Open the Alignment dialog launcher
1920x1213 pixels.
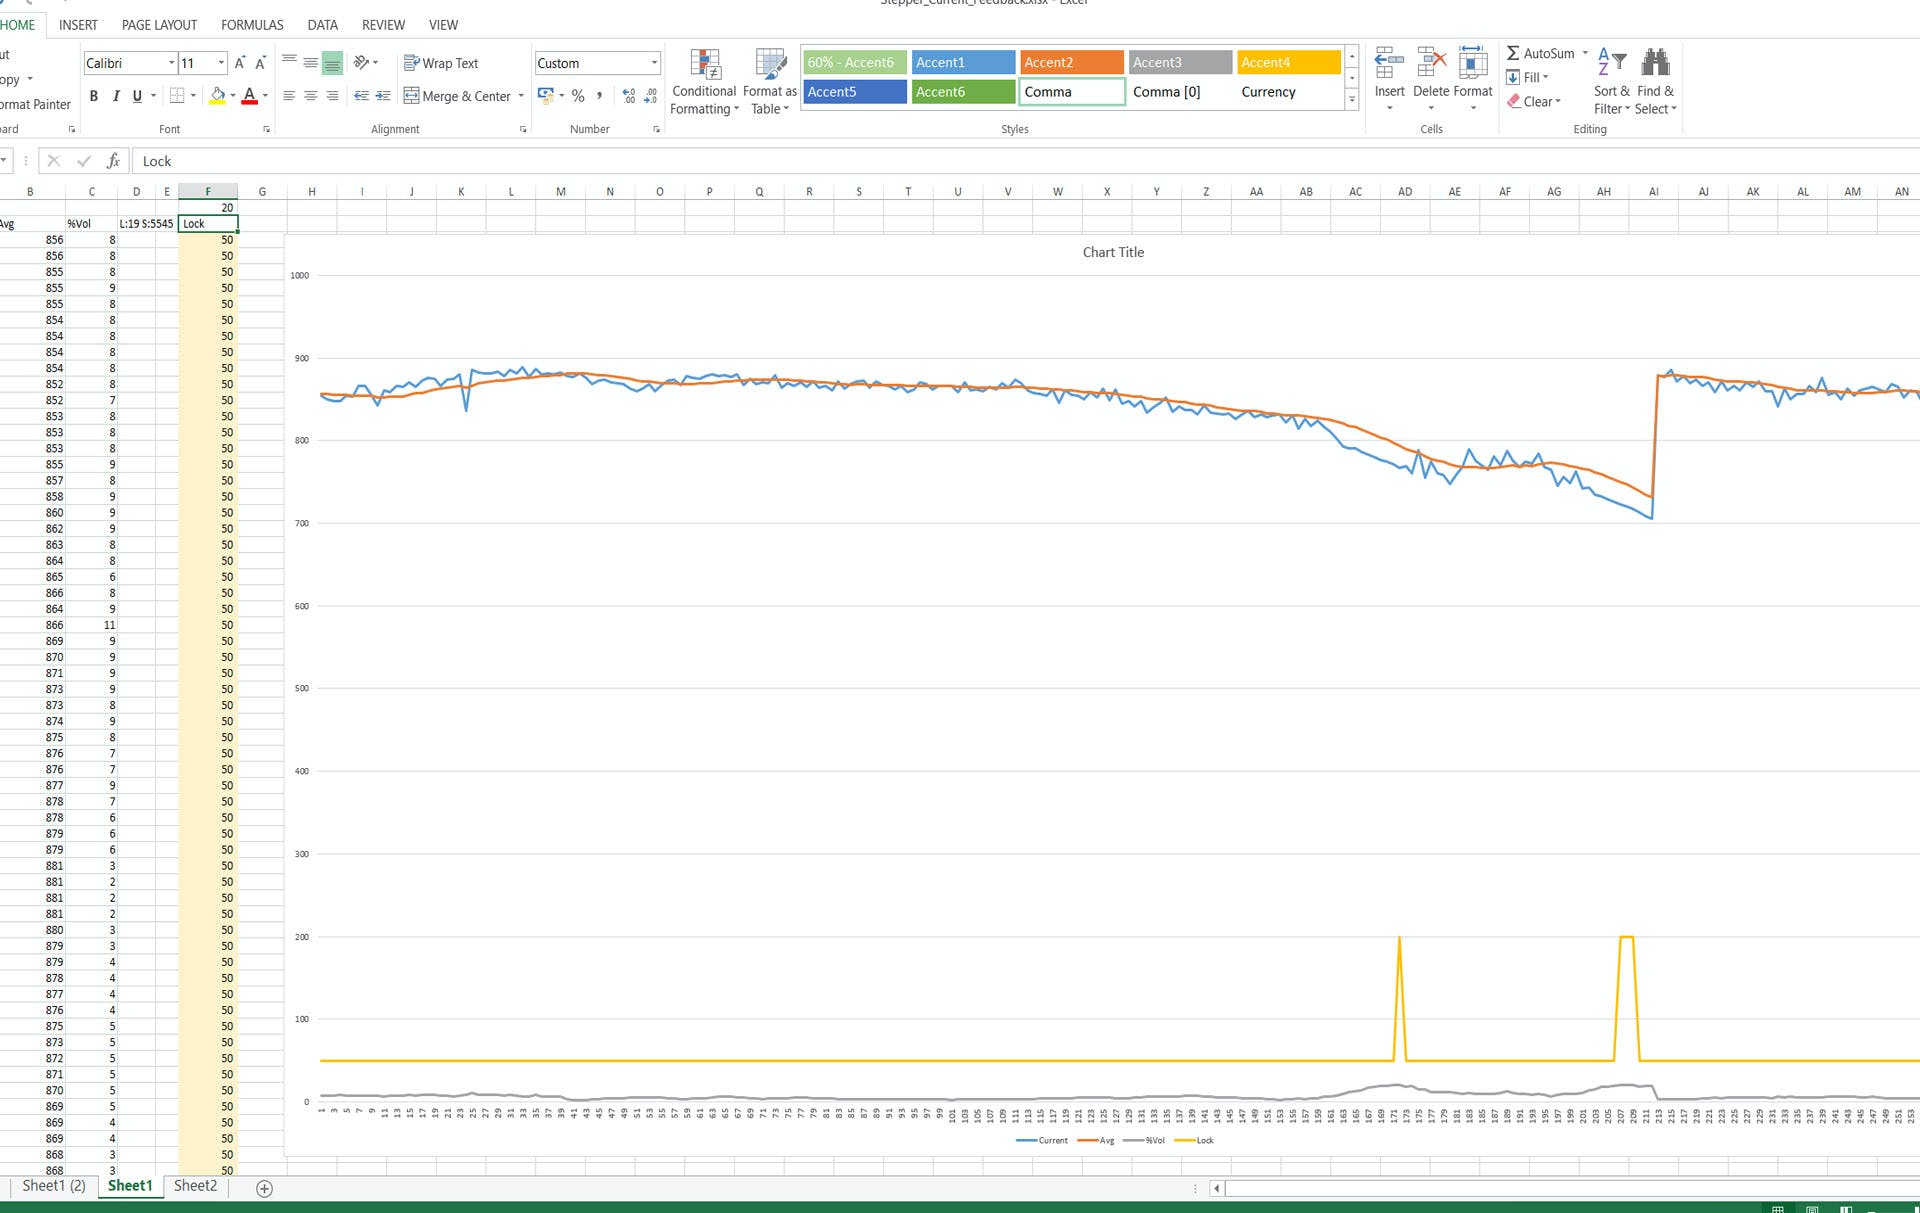pyautogui.click(x=523, y=129)
